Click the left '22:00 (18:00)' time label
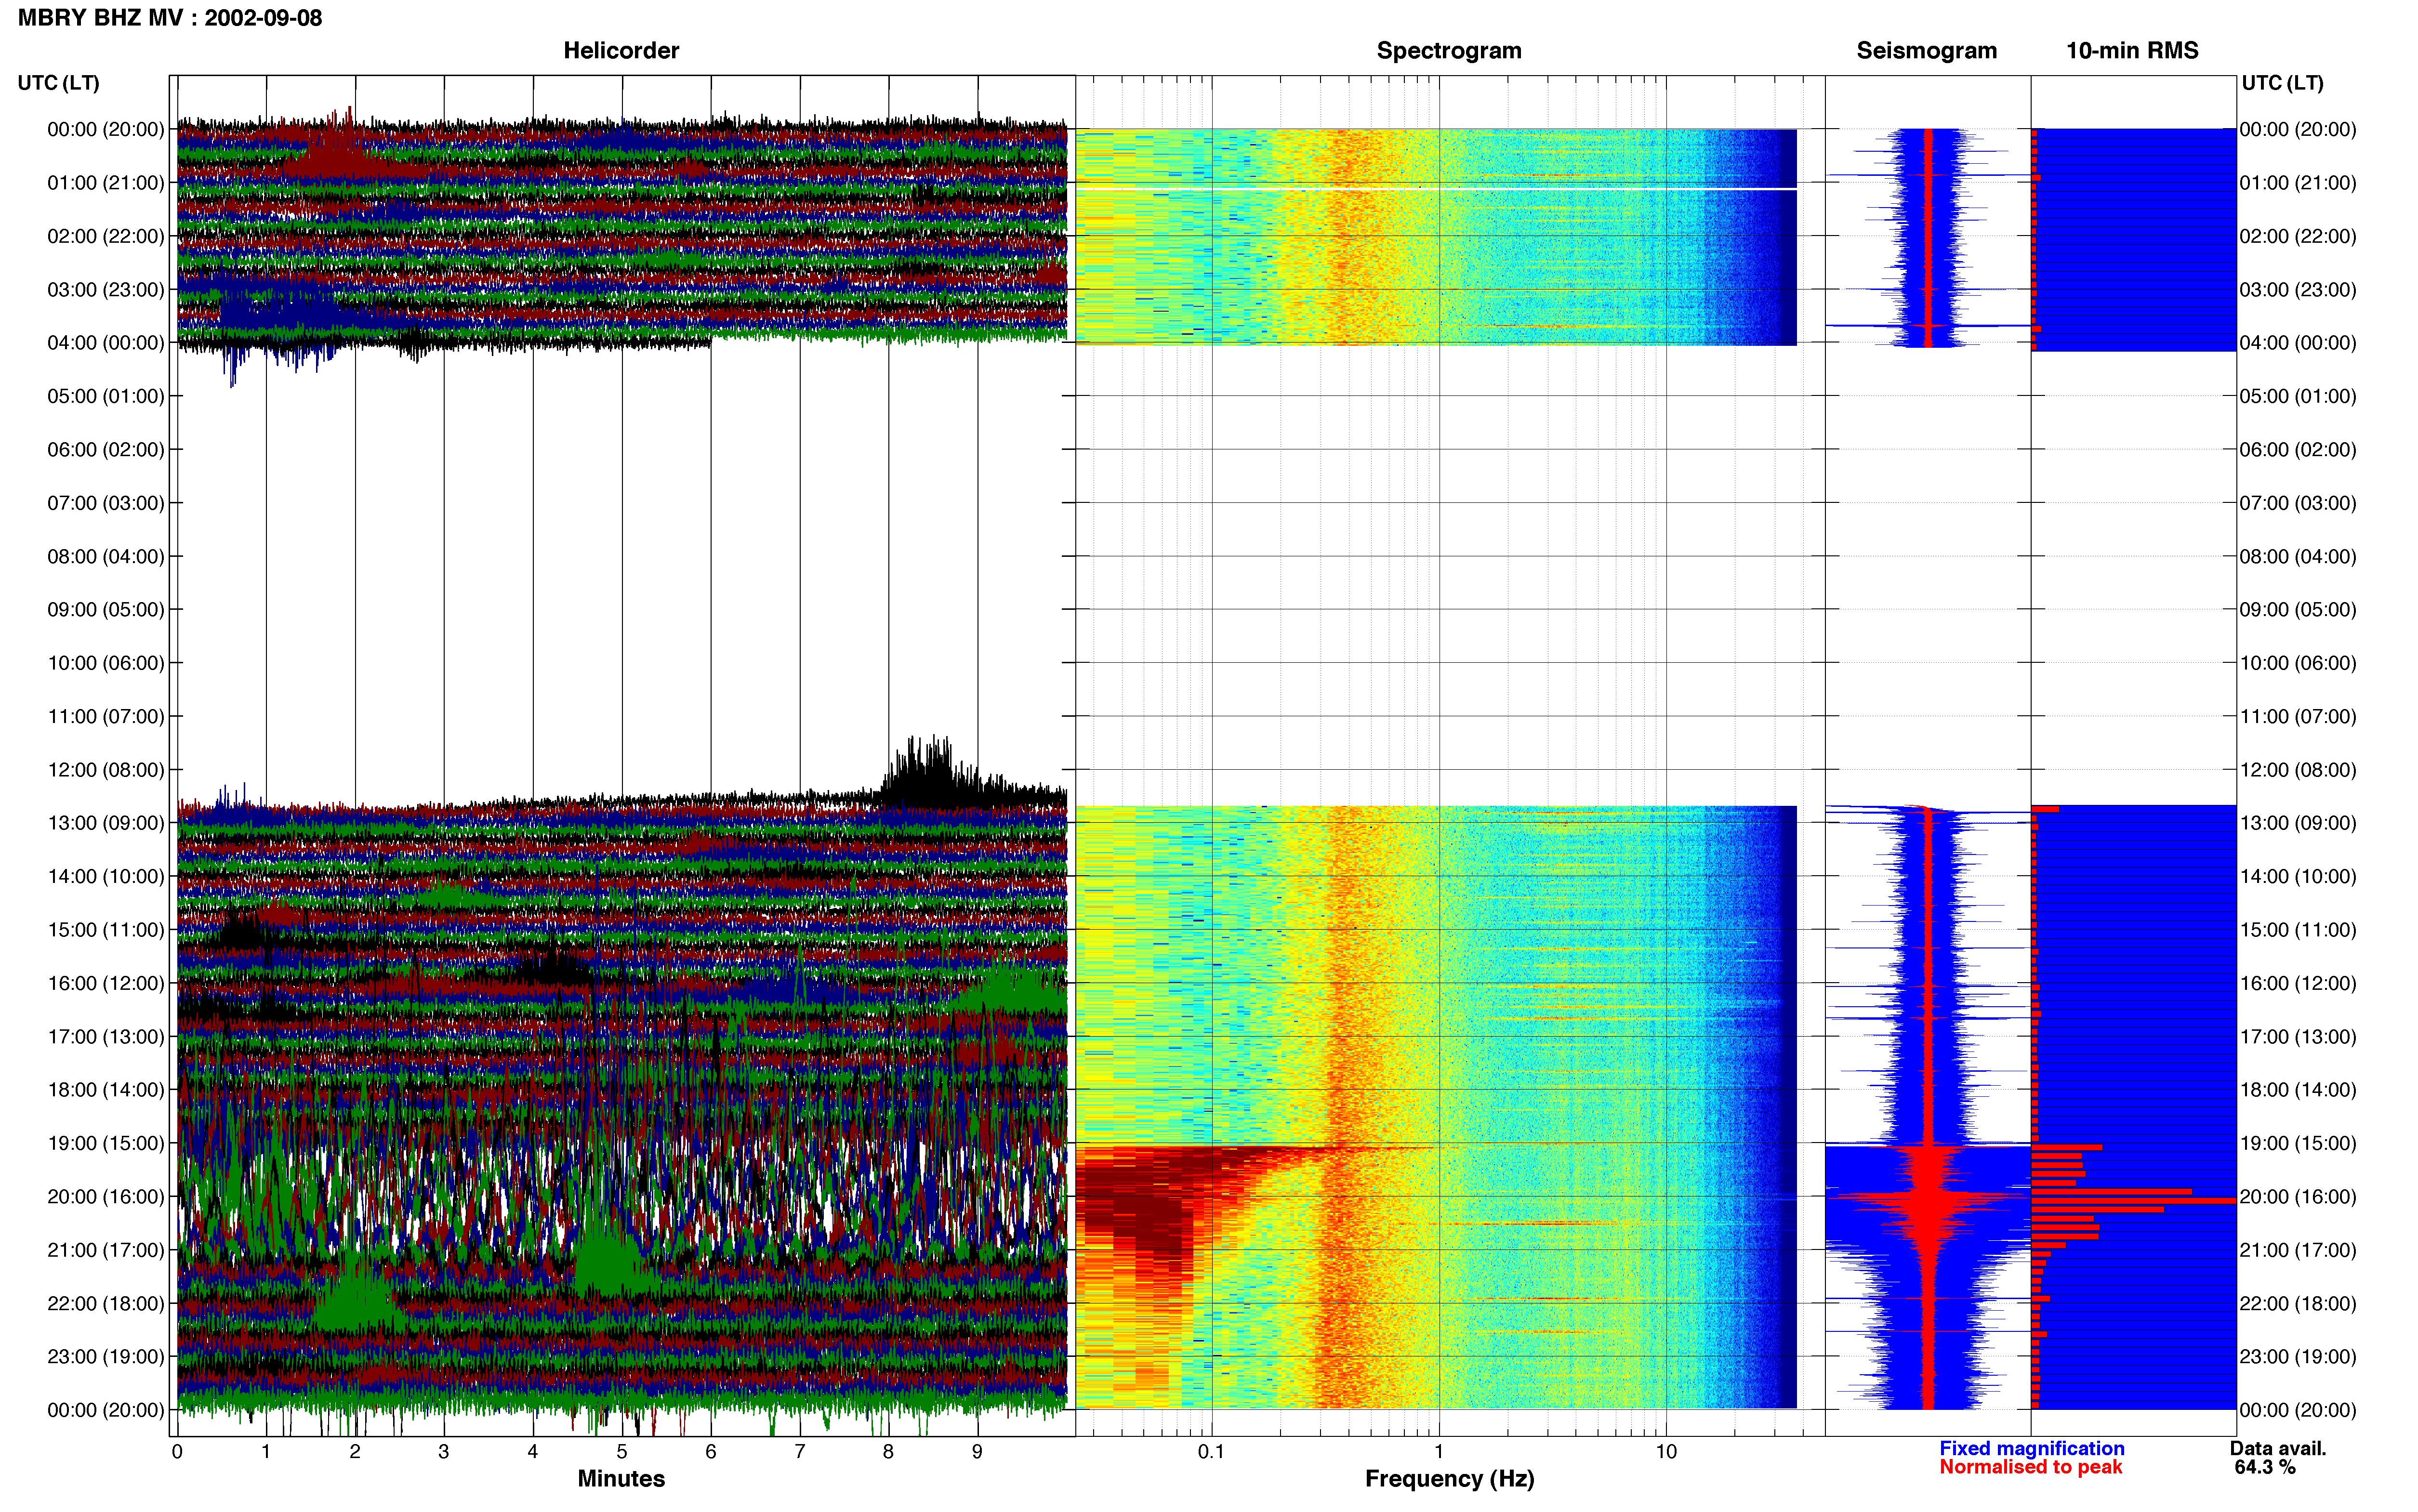This screenshot has height=1512, width=2418. [x=106, y=1303]
